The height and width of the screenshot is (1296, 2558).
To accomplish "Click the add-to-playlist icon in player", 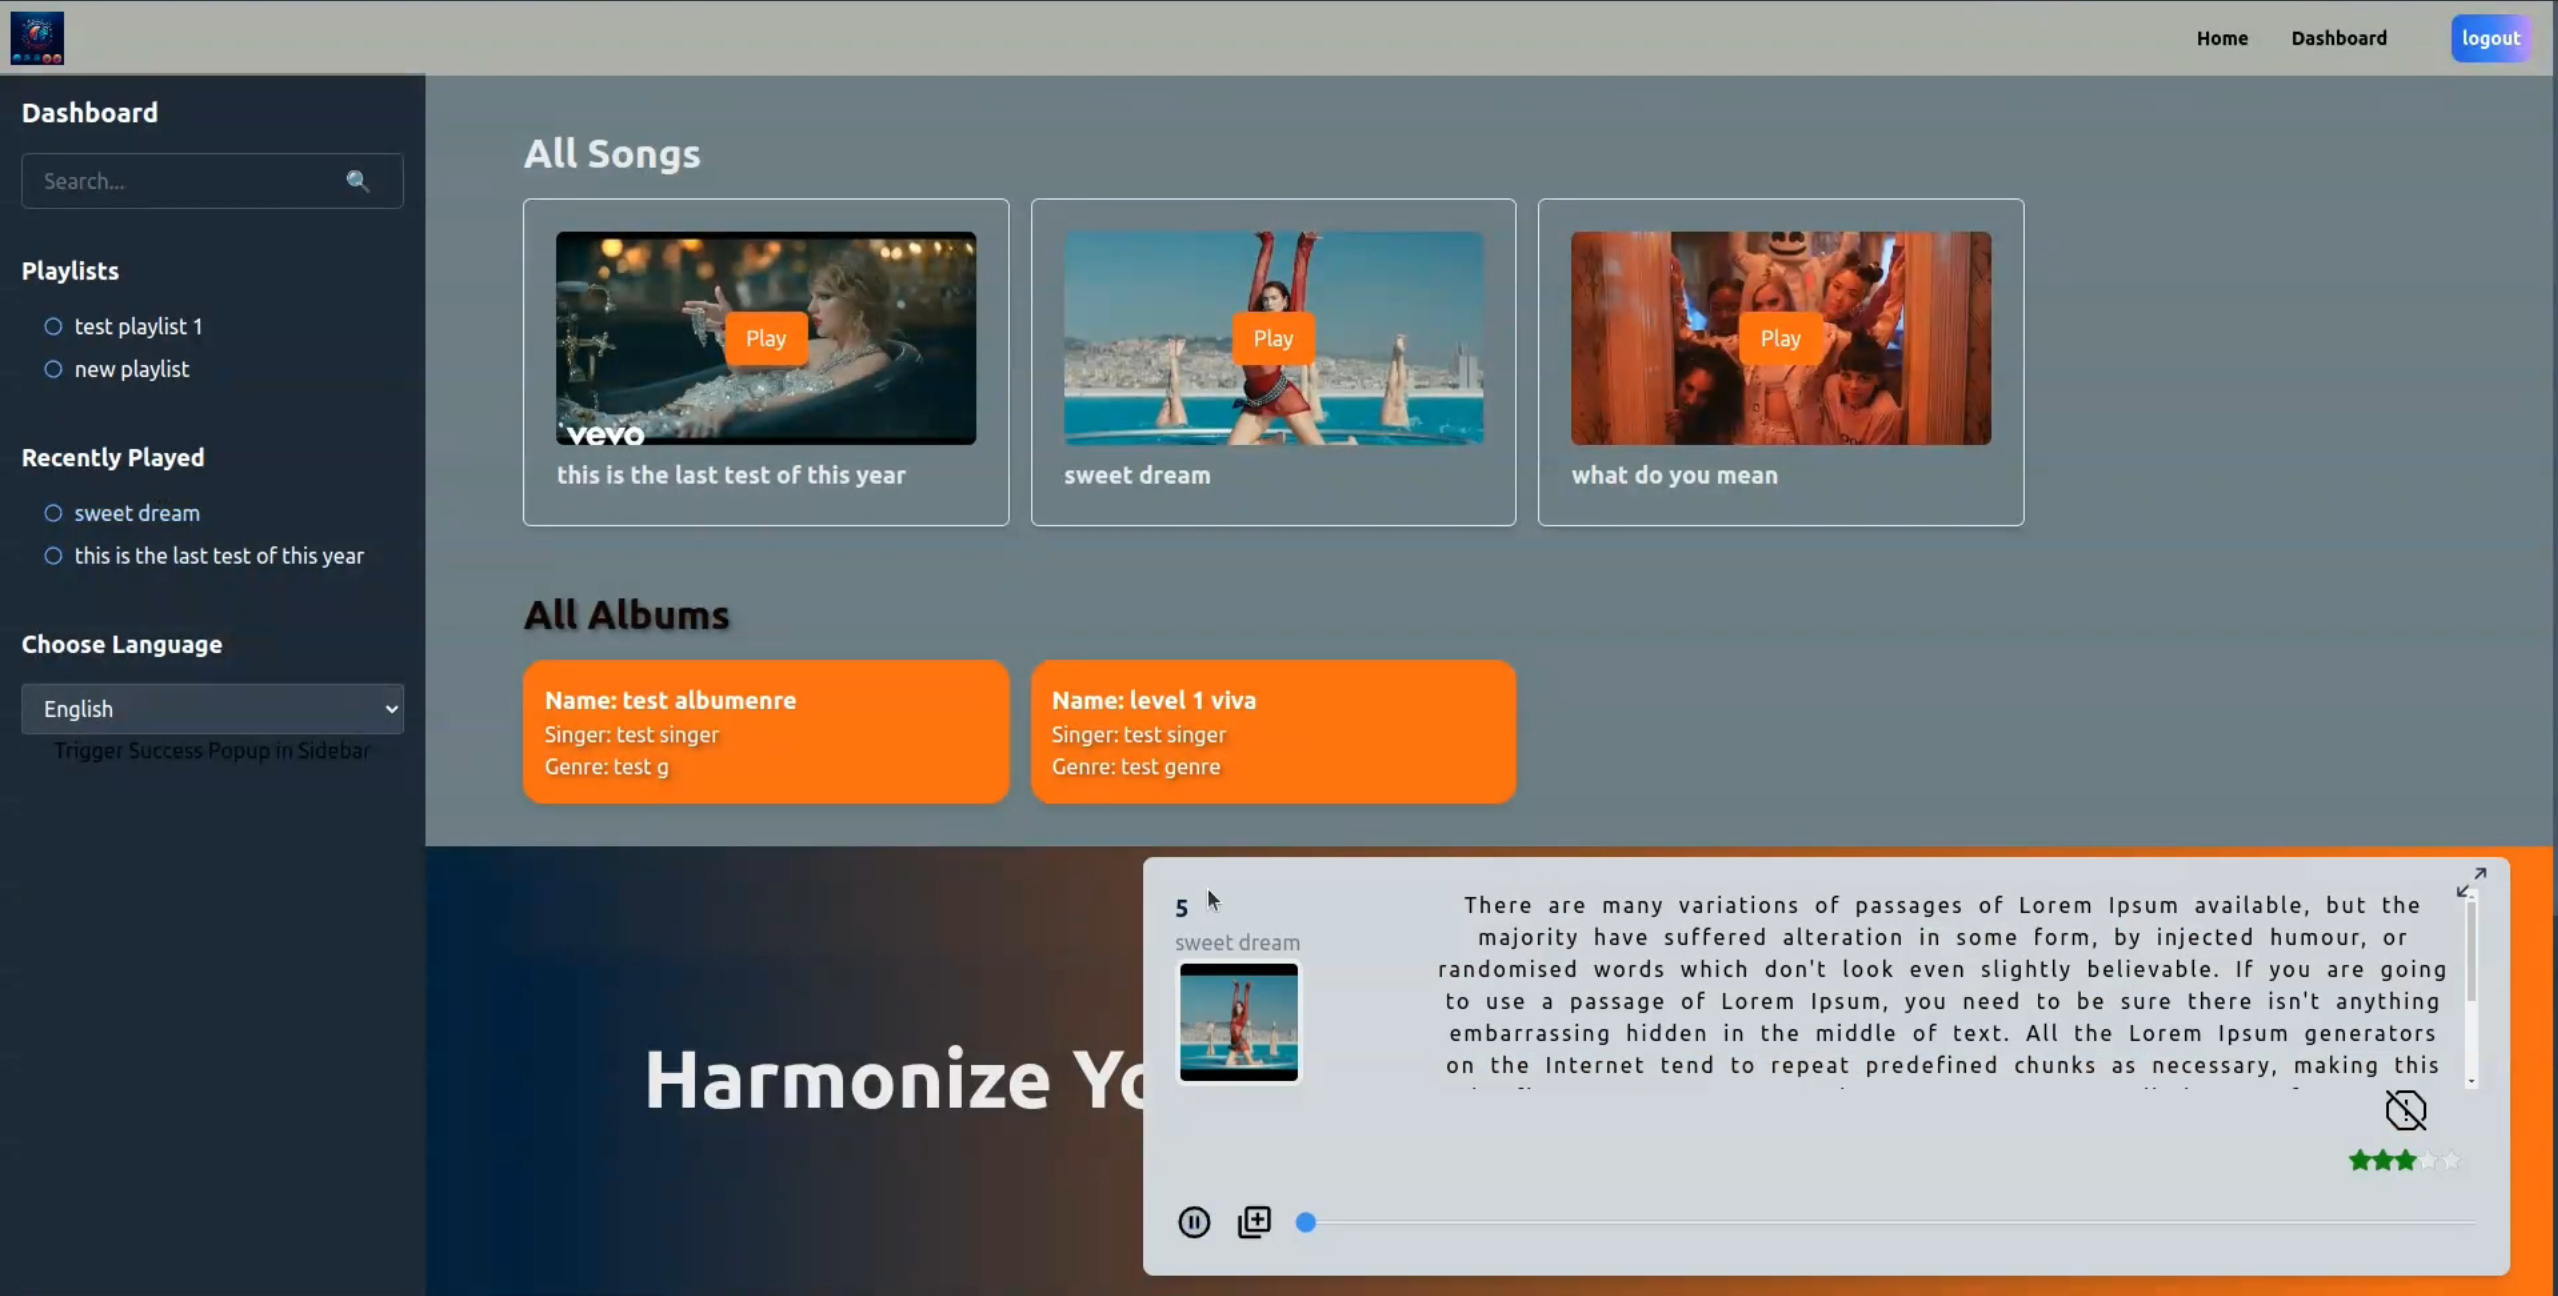I will click(x=1254, y=1222).
